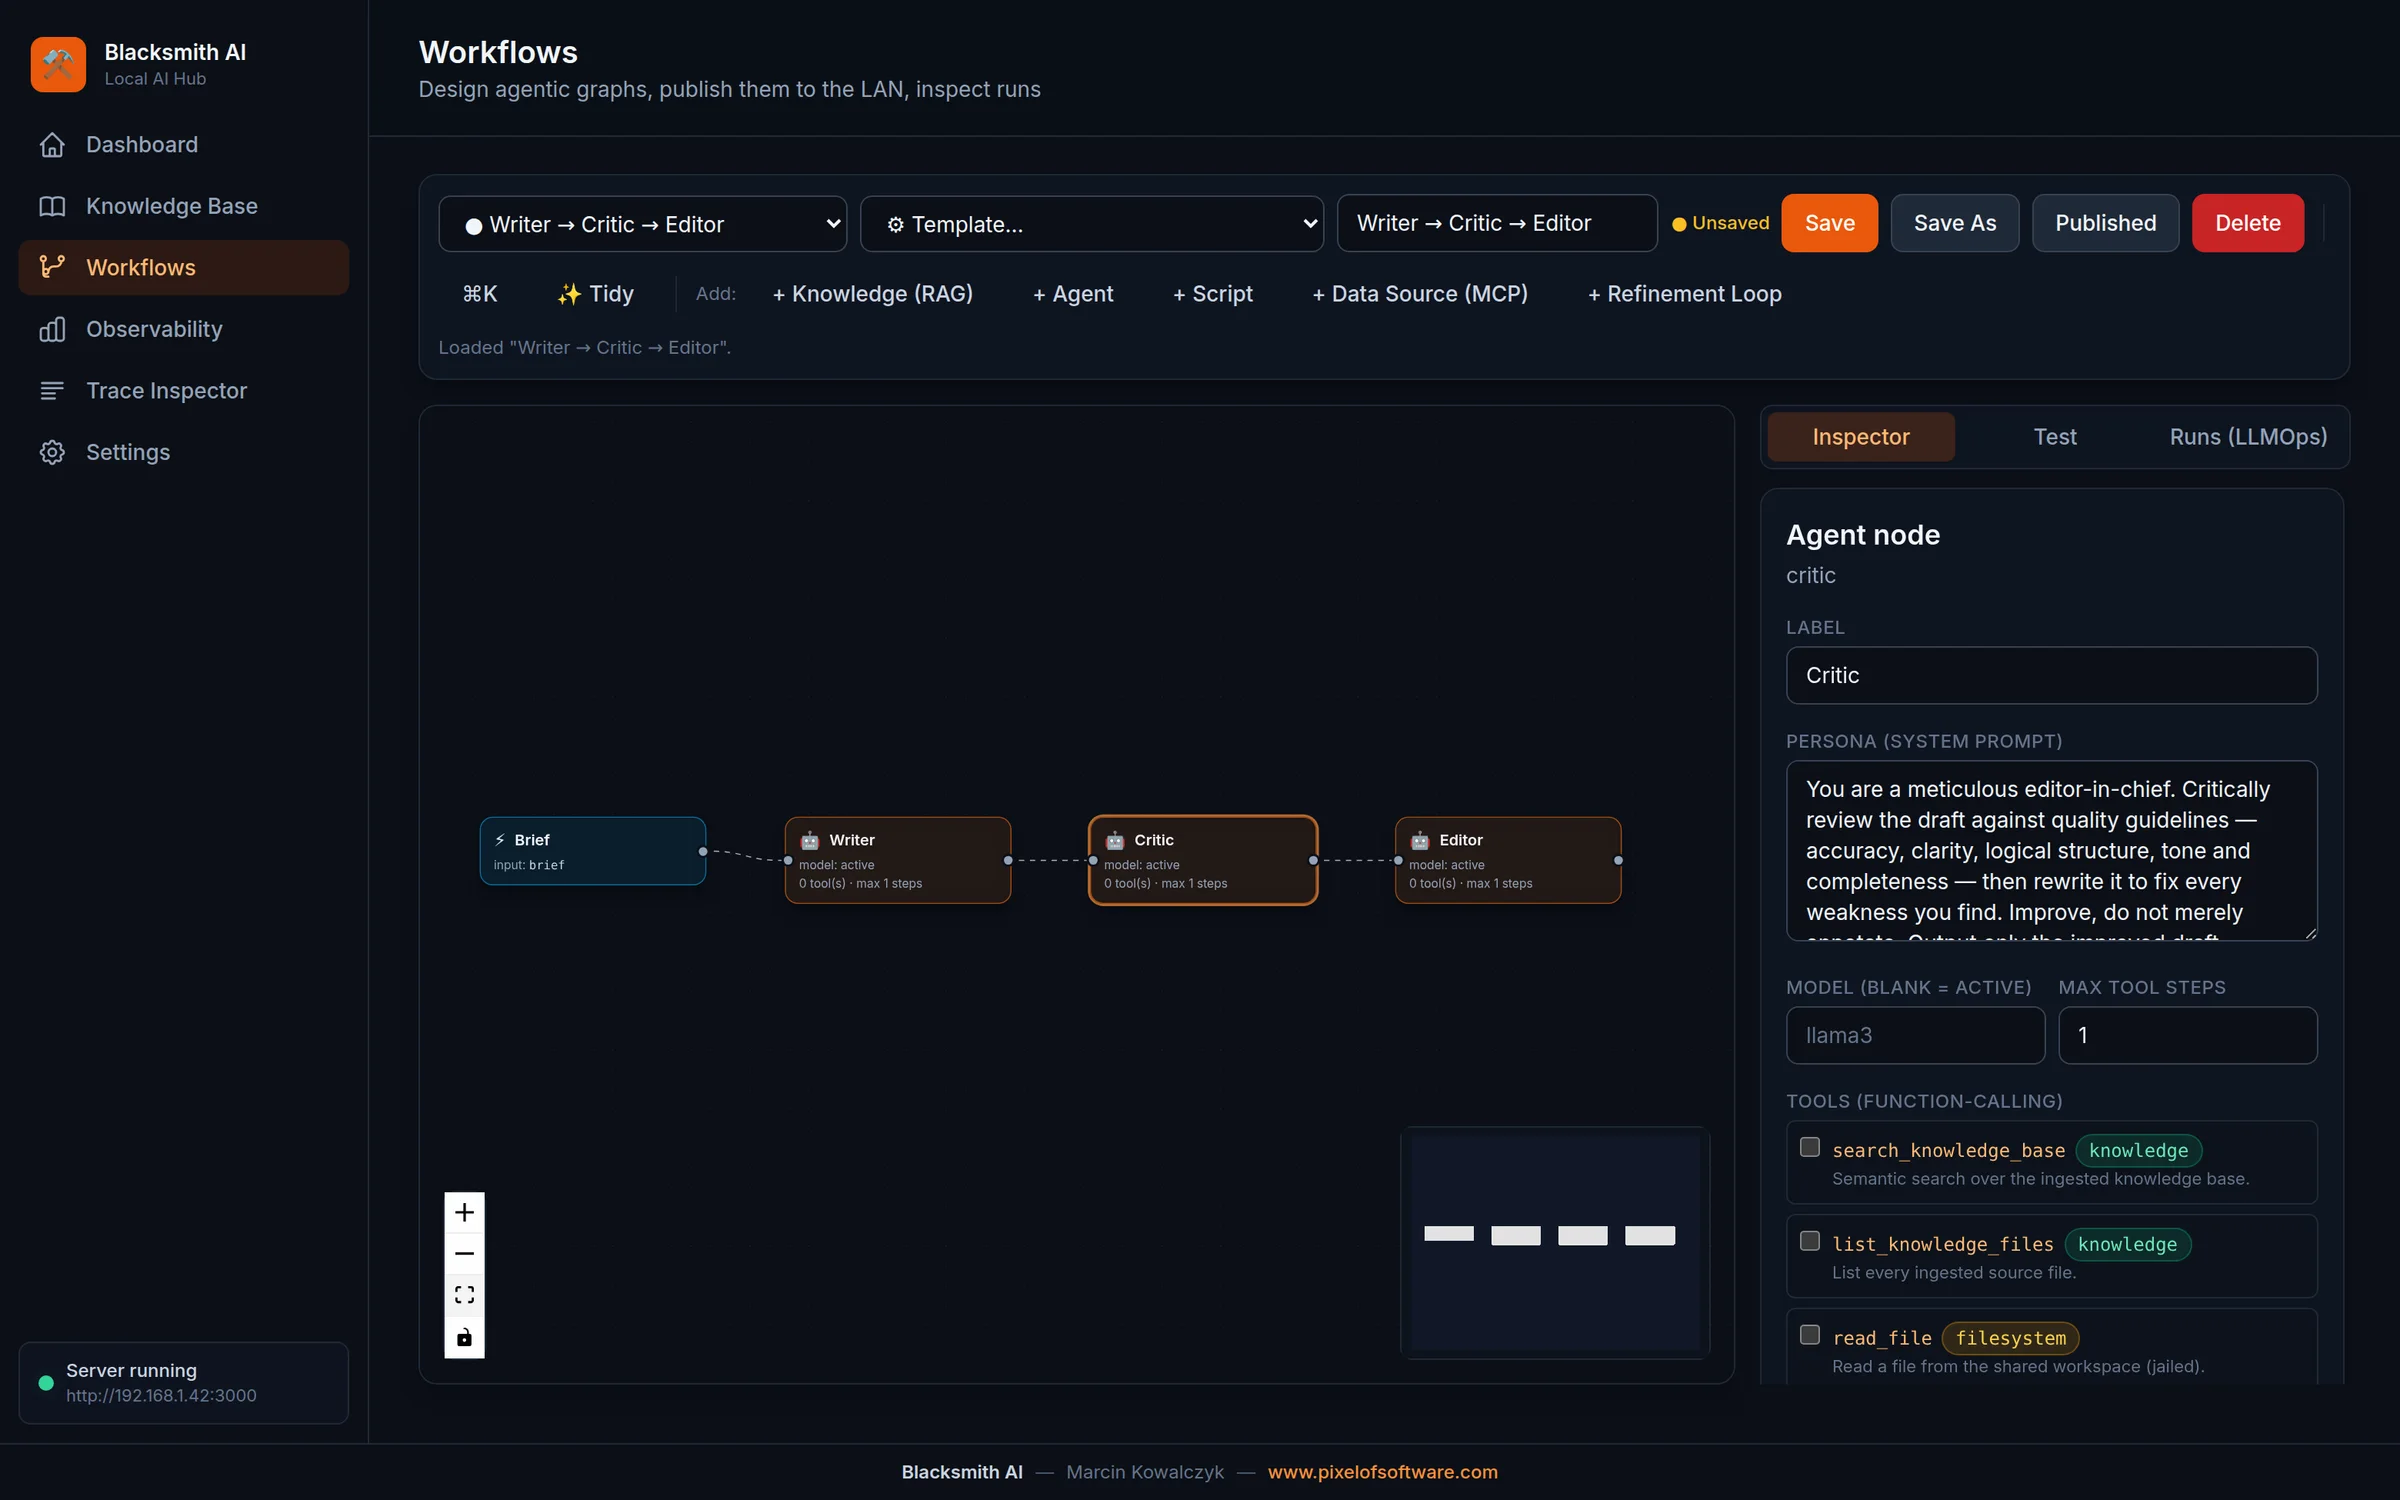Viewport: 2400px width, 1500px height.
Task: Click the Blacksmith AI hammer logo
Action: coord(58,64)
